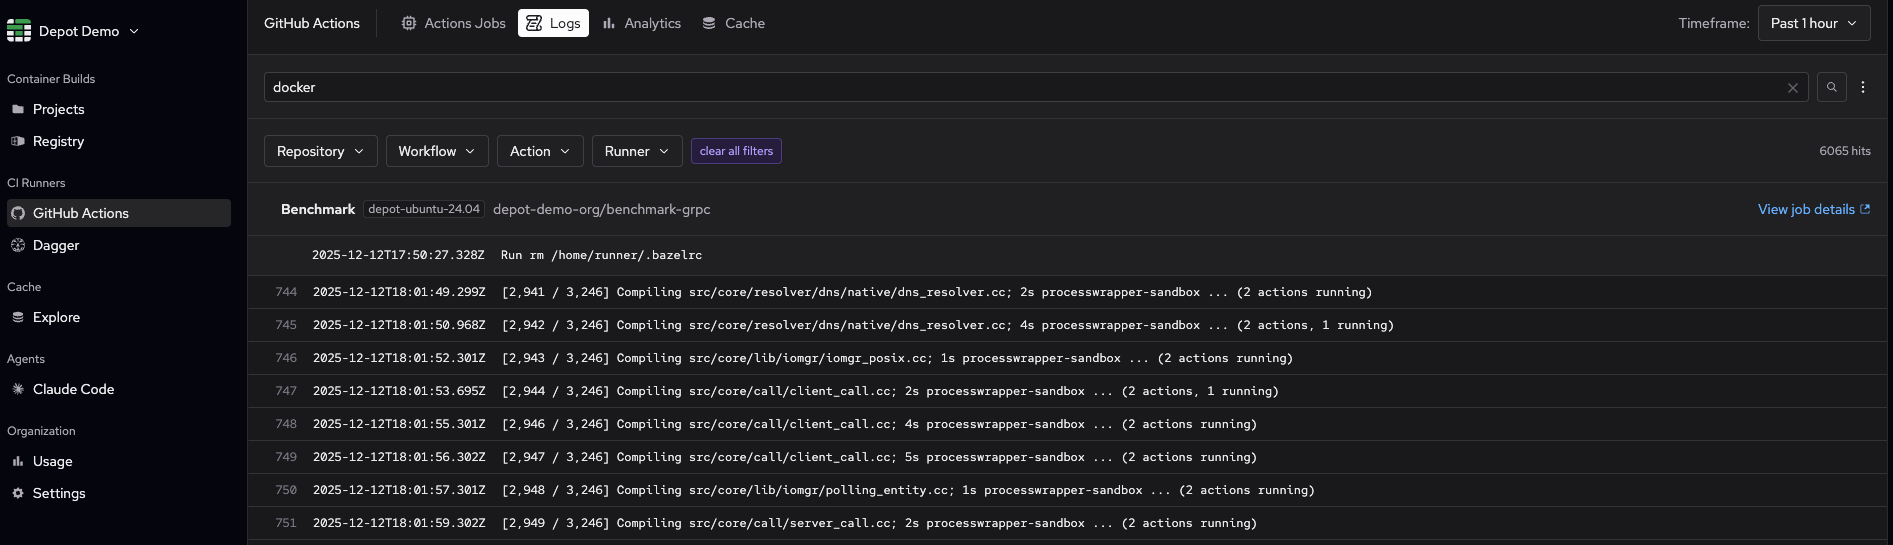The width and height of the screenshot is (1893, 545).
Task: Switch to the Actions Jobs tab
Action: pos(454,23)
